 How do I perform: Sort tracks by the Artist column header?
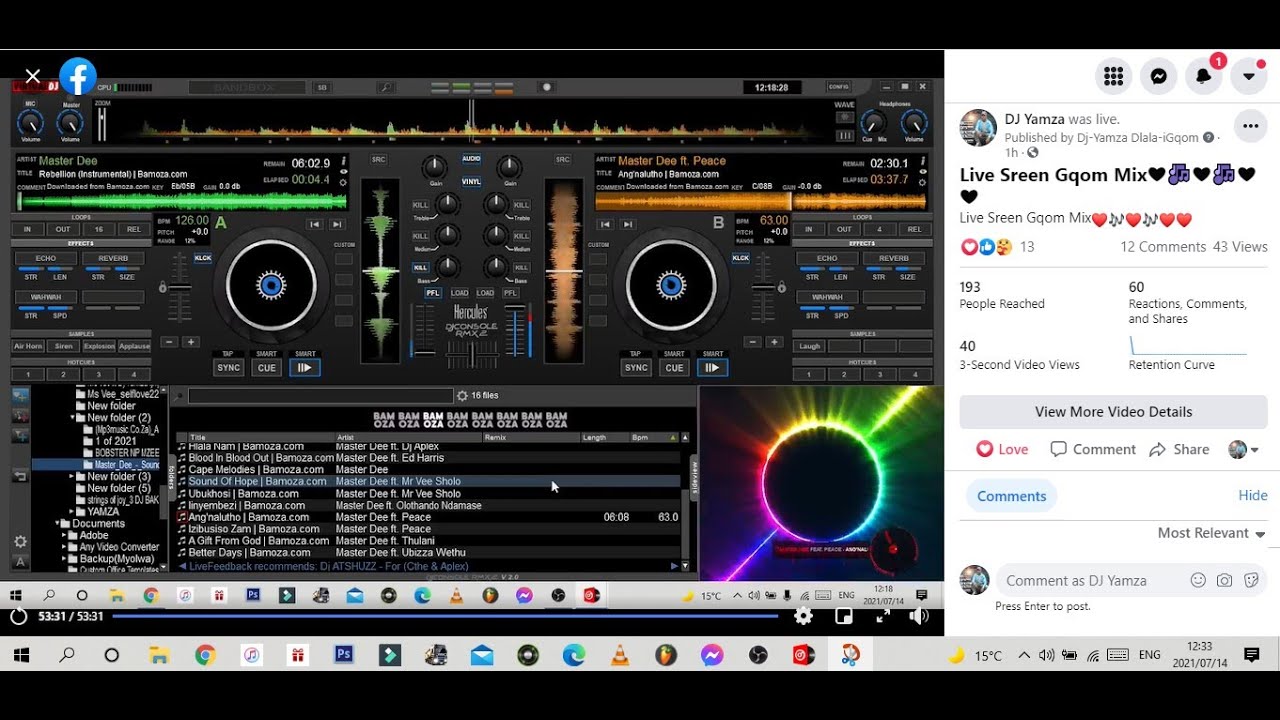coord(408,437)
